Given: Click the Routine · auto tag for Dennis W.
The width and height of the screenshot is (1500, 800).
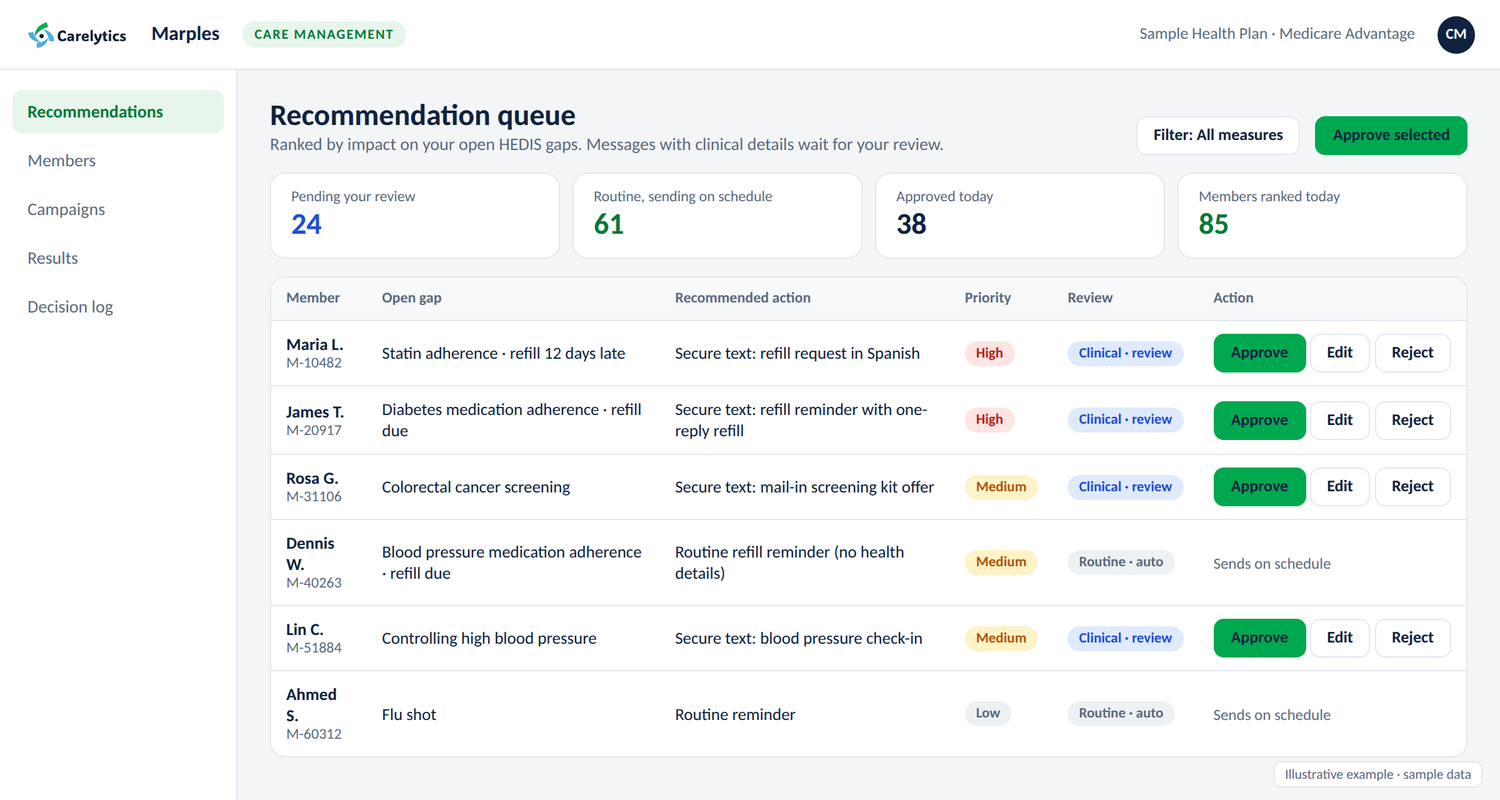Looking at the screenshot, I should [x=1121, y=562].
